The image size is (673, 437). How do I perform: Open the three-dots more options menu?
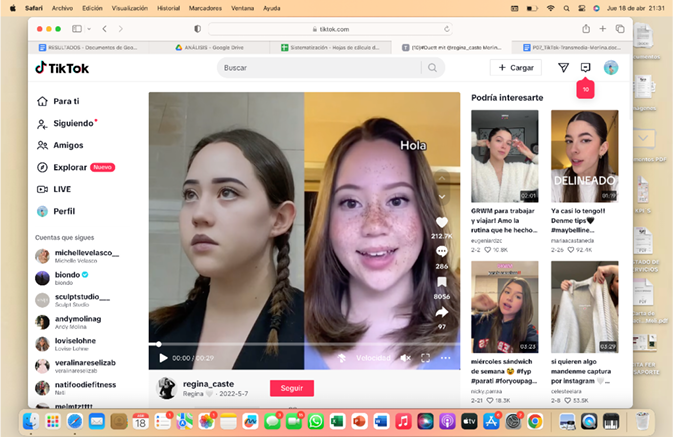(446, 357)
